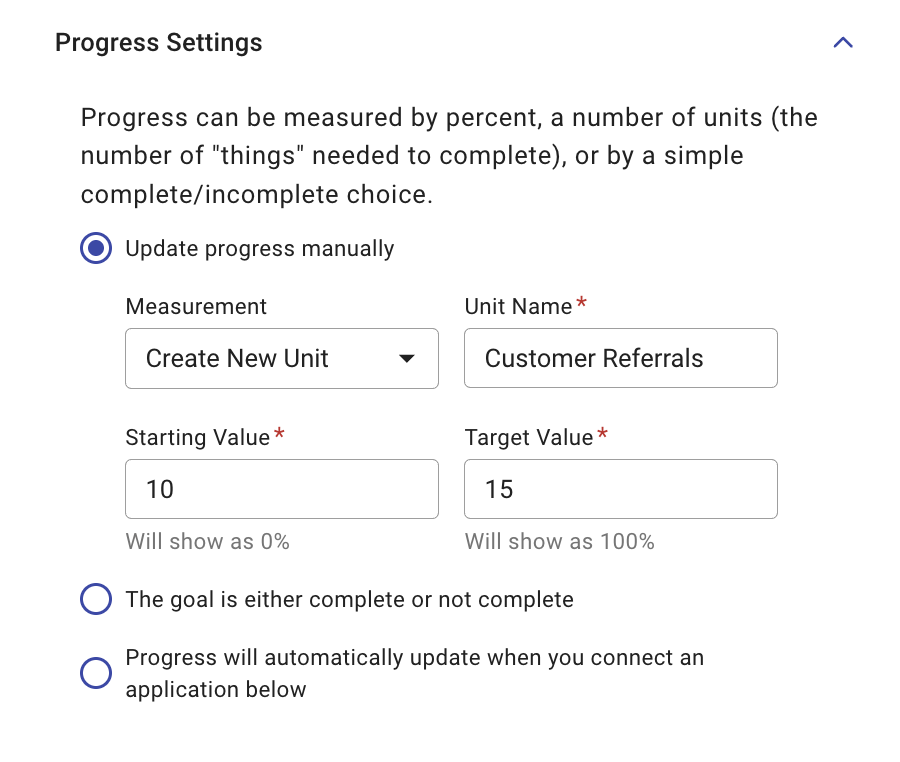
Task: Click the Progress Settings heading
Action: (158, 42)
